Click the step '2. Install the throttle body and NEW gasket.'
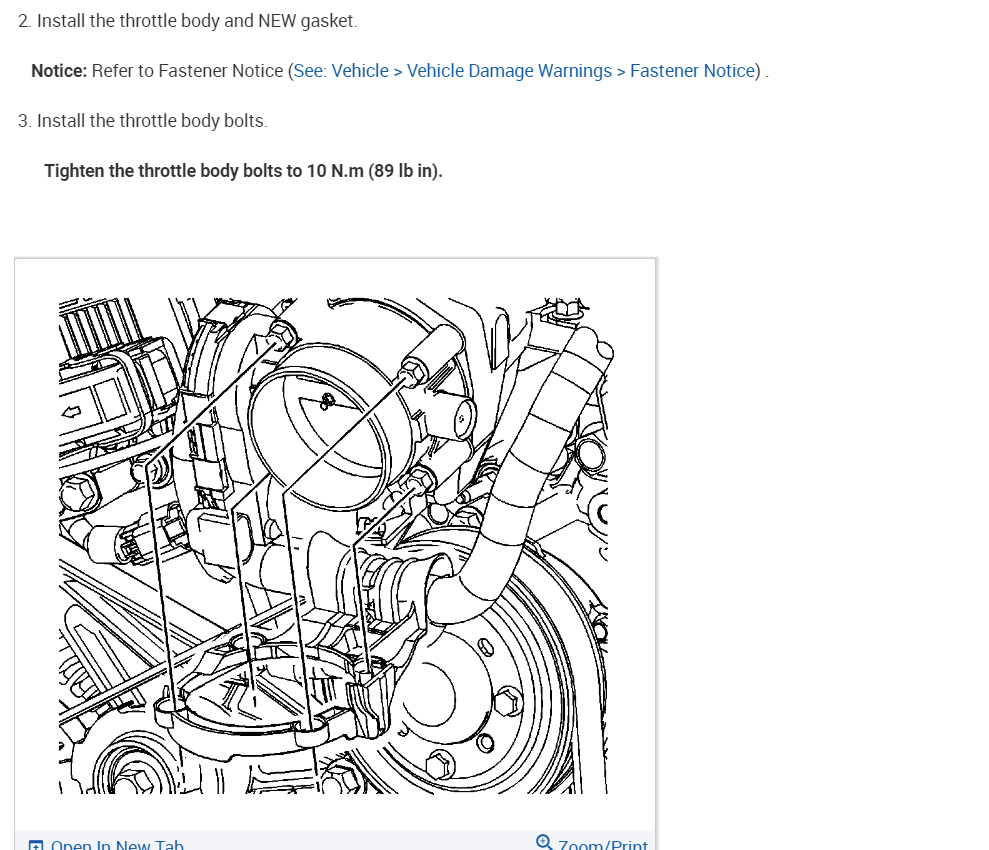Viewport: 989px width, 850px height. coord(187,21)
